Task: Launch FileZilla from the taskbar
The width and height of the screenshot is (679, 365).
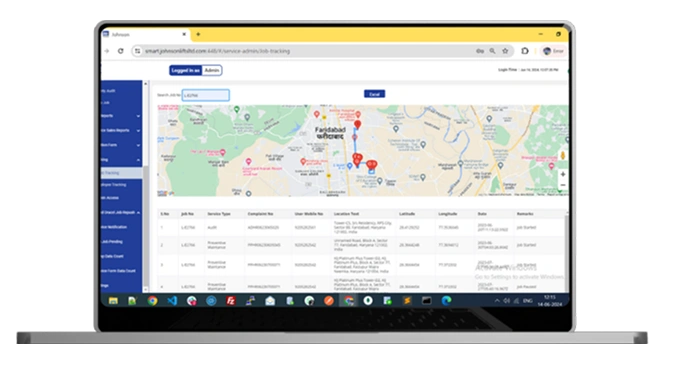Action: pos(231,300)
